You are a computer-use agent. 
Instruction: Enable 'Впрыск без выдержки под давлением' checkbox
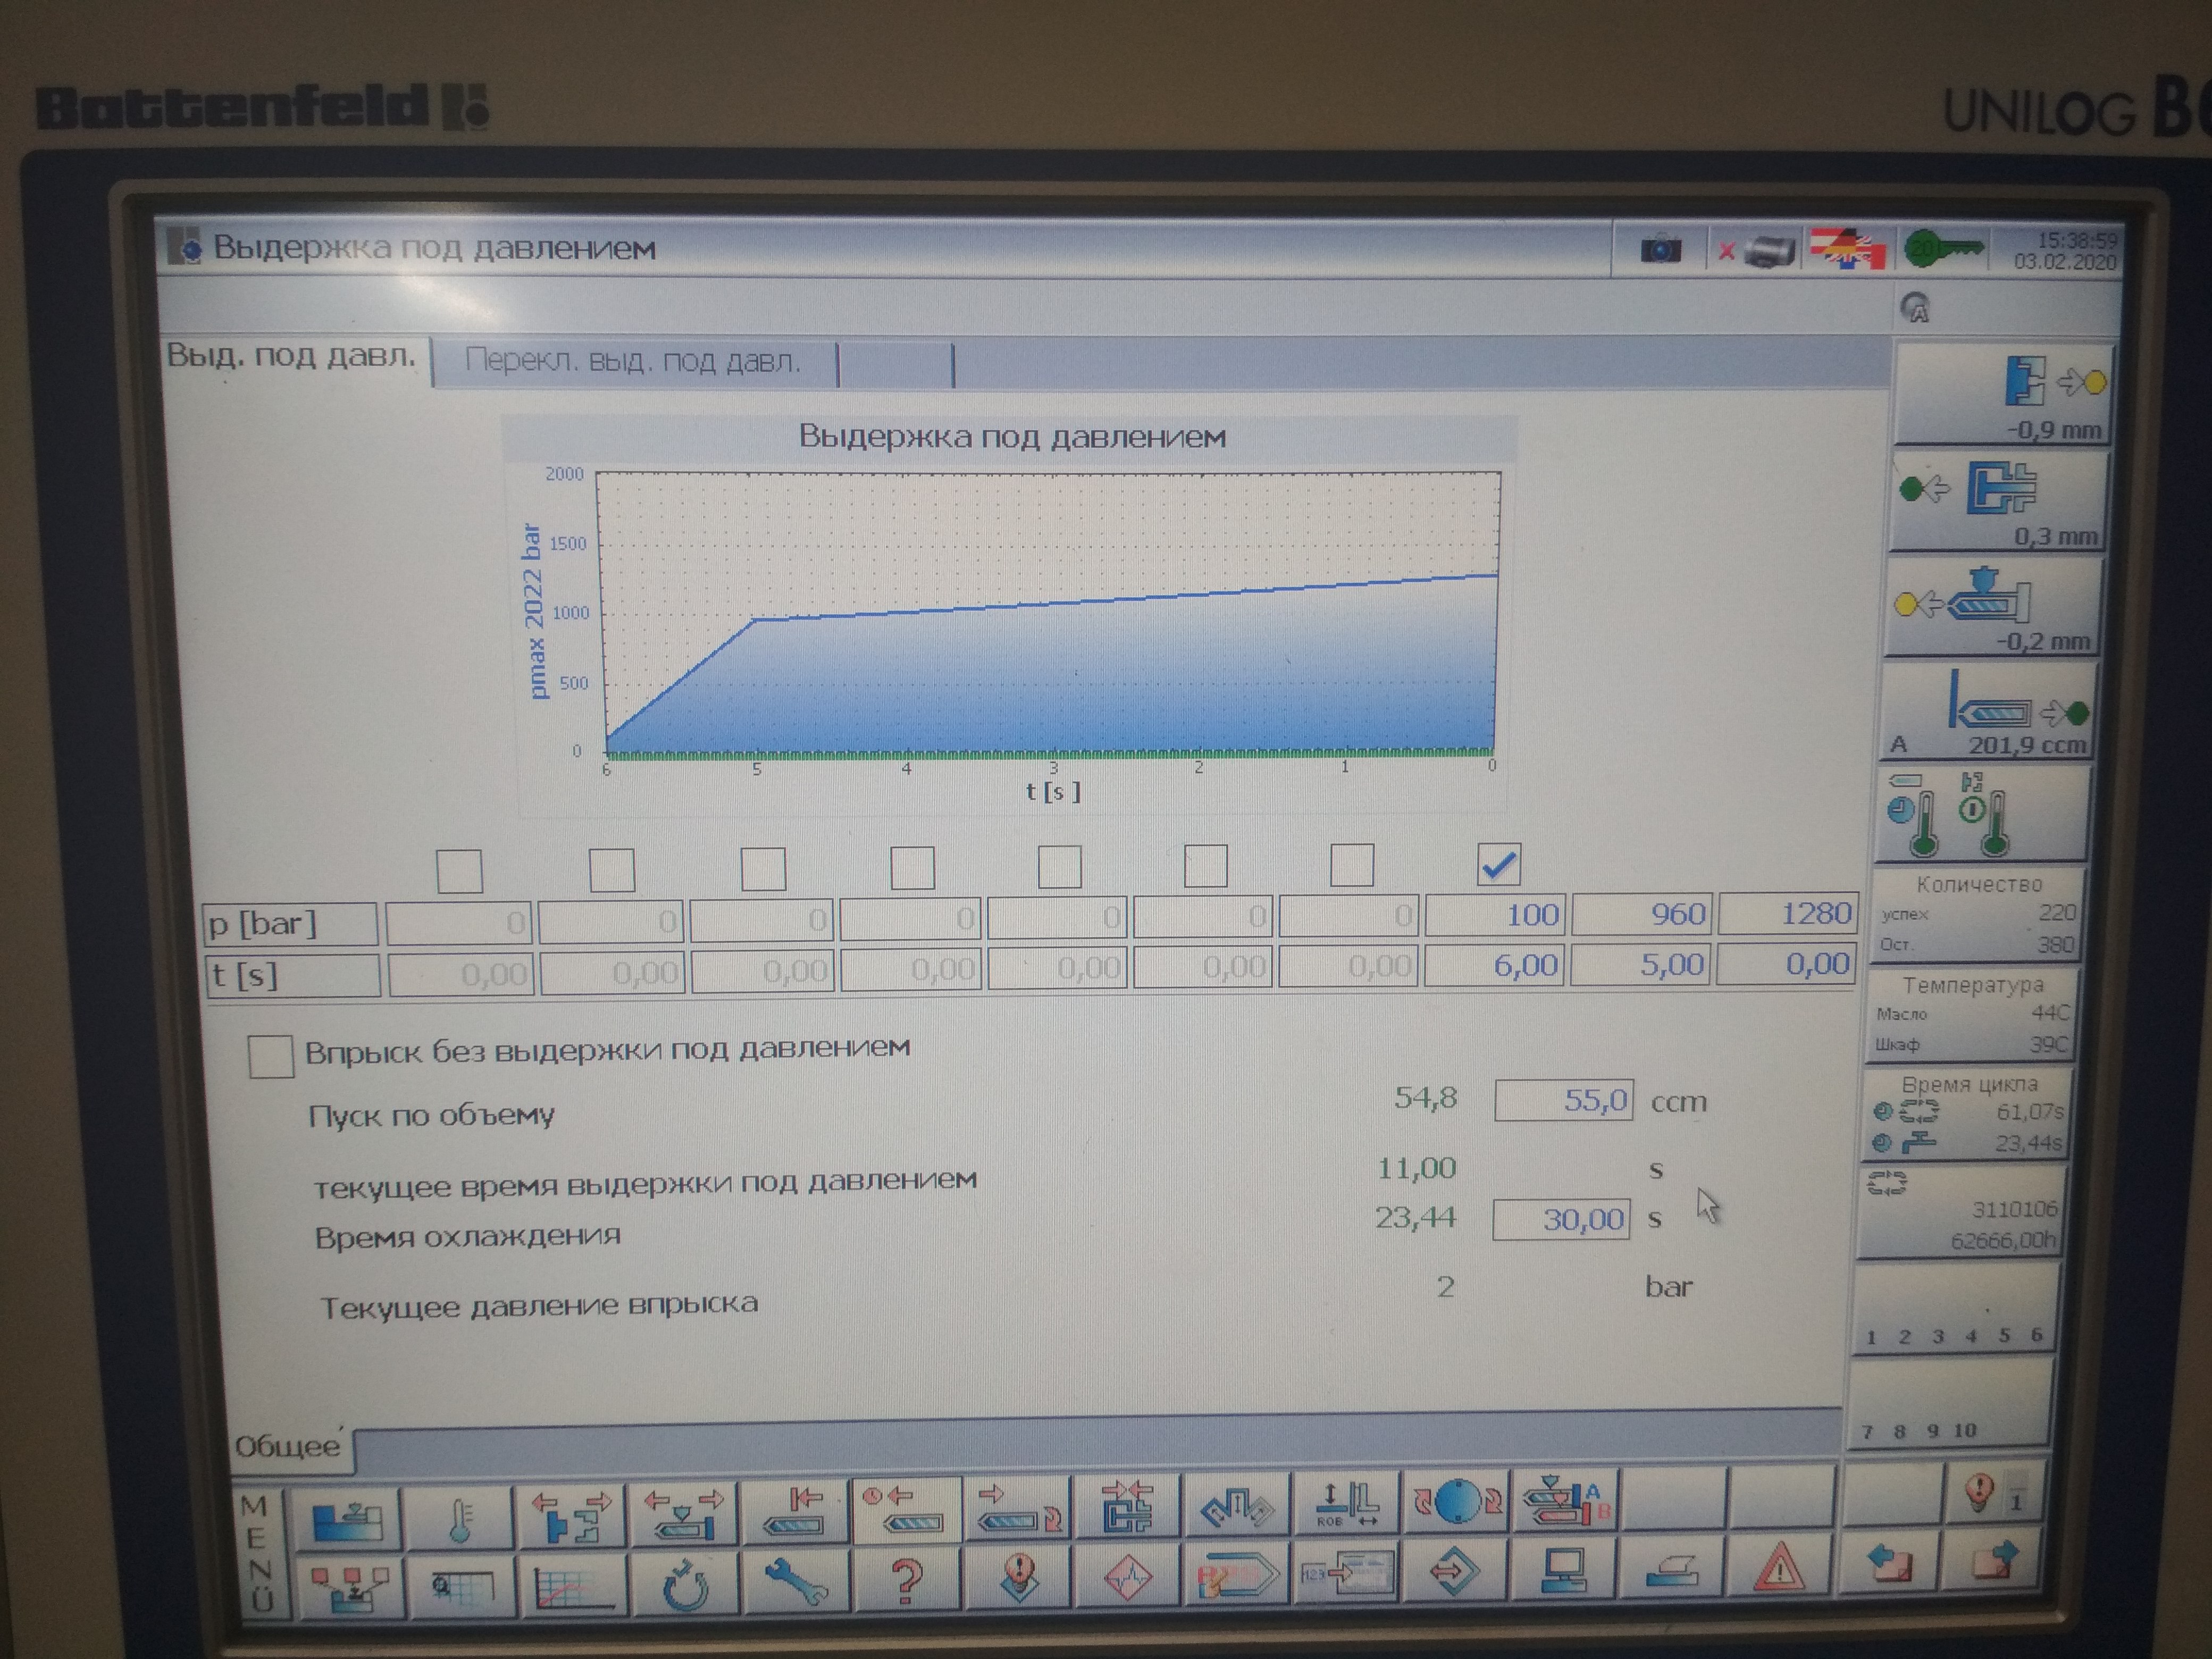270,1056
